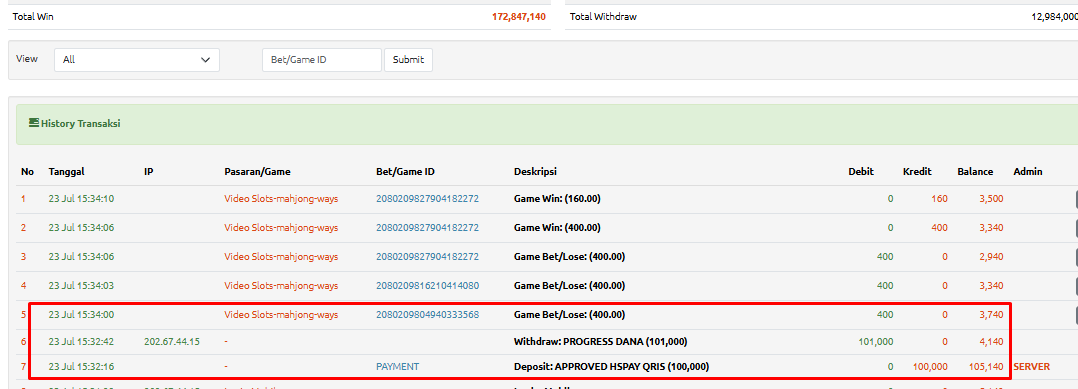This screenshot has width=1078, height=389.
Task: Click the Bet/Game ID column header
Action: [x=406, y=172]
